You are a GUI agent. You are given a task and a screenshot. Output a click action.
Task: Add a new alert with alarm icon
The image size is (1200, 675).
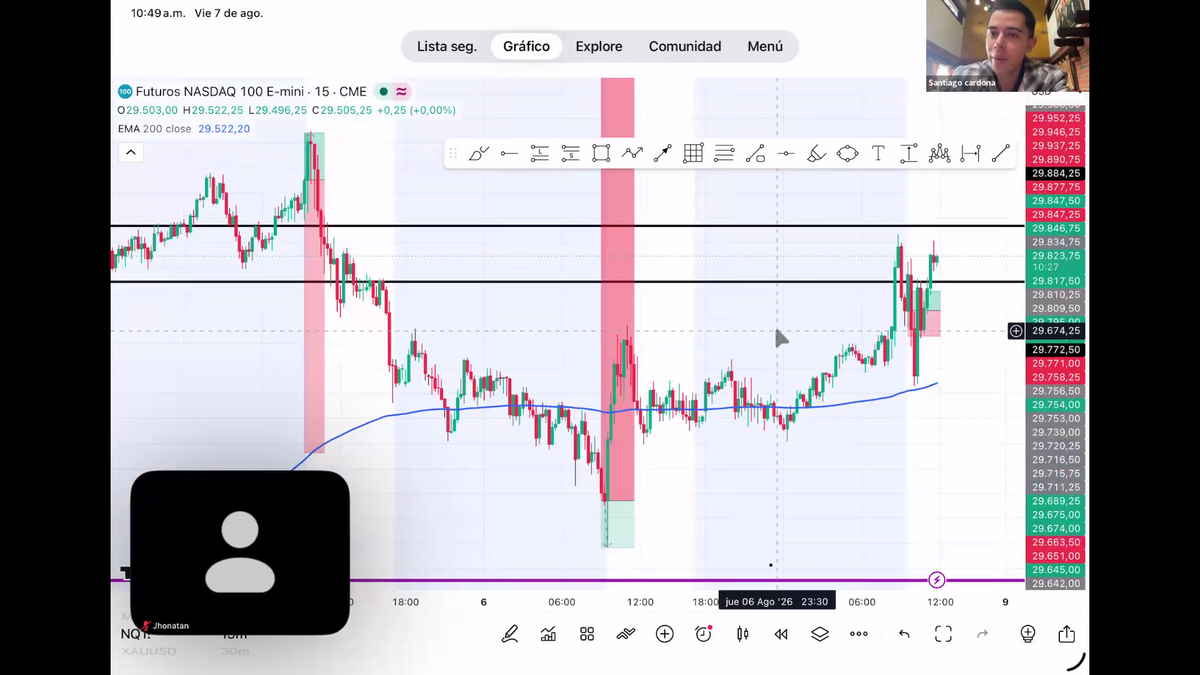tap(704, 634)
